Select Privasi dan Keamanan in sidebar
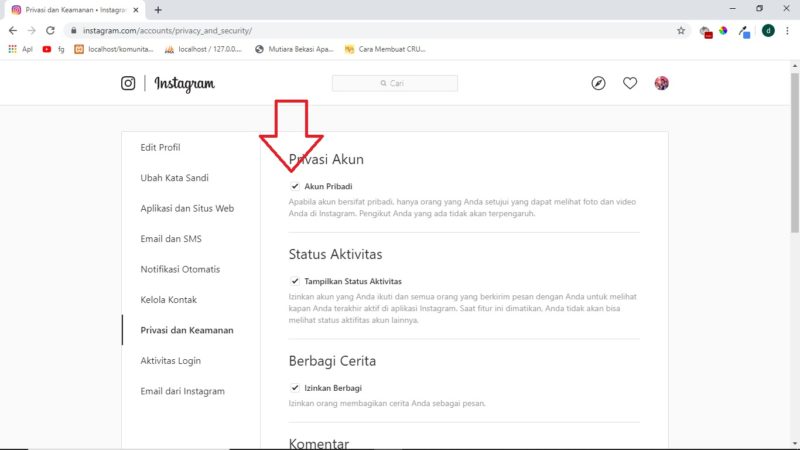Image resolution: width=800 pixels, height=450 pixels. pyautogui.click(x=187, y=330)
